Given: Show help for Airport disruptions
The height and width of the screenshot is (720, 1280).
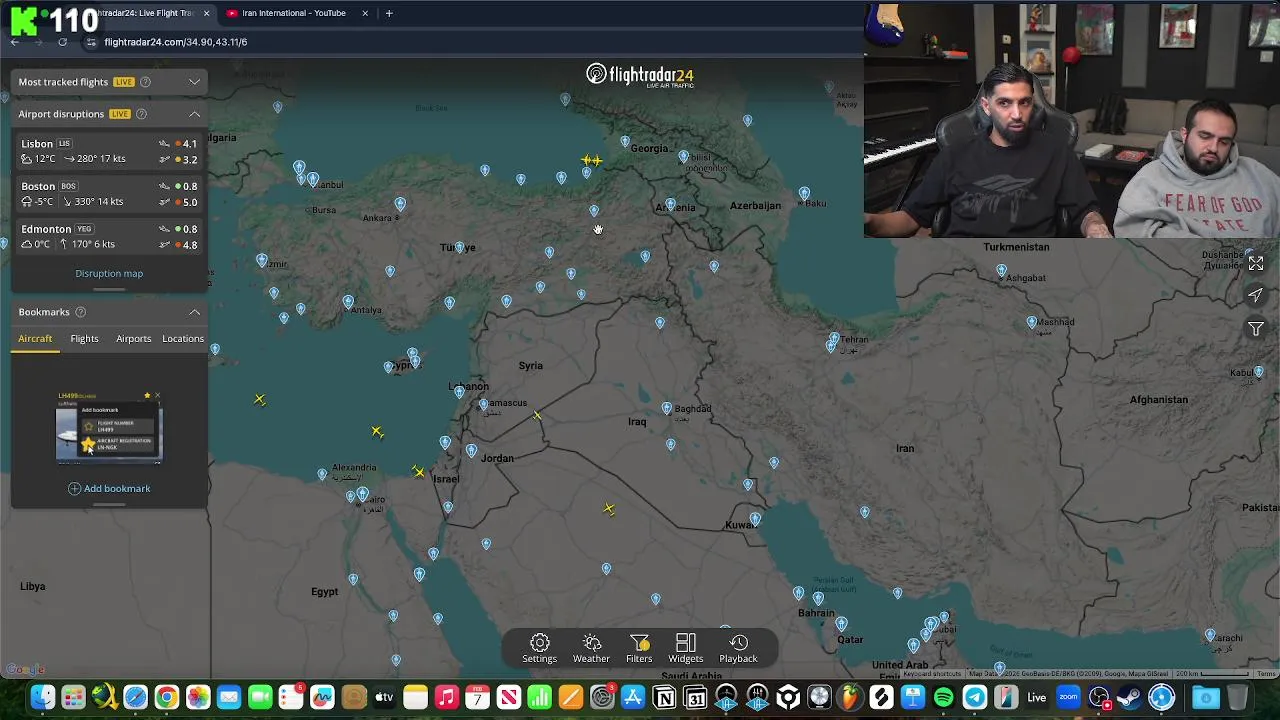Looking at the screenshot, I should (141, 114).
